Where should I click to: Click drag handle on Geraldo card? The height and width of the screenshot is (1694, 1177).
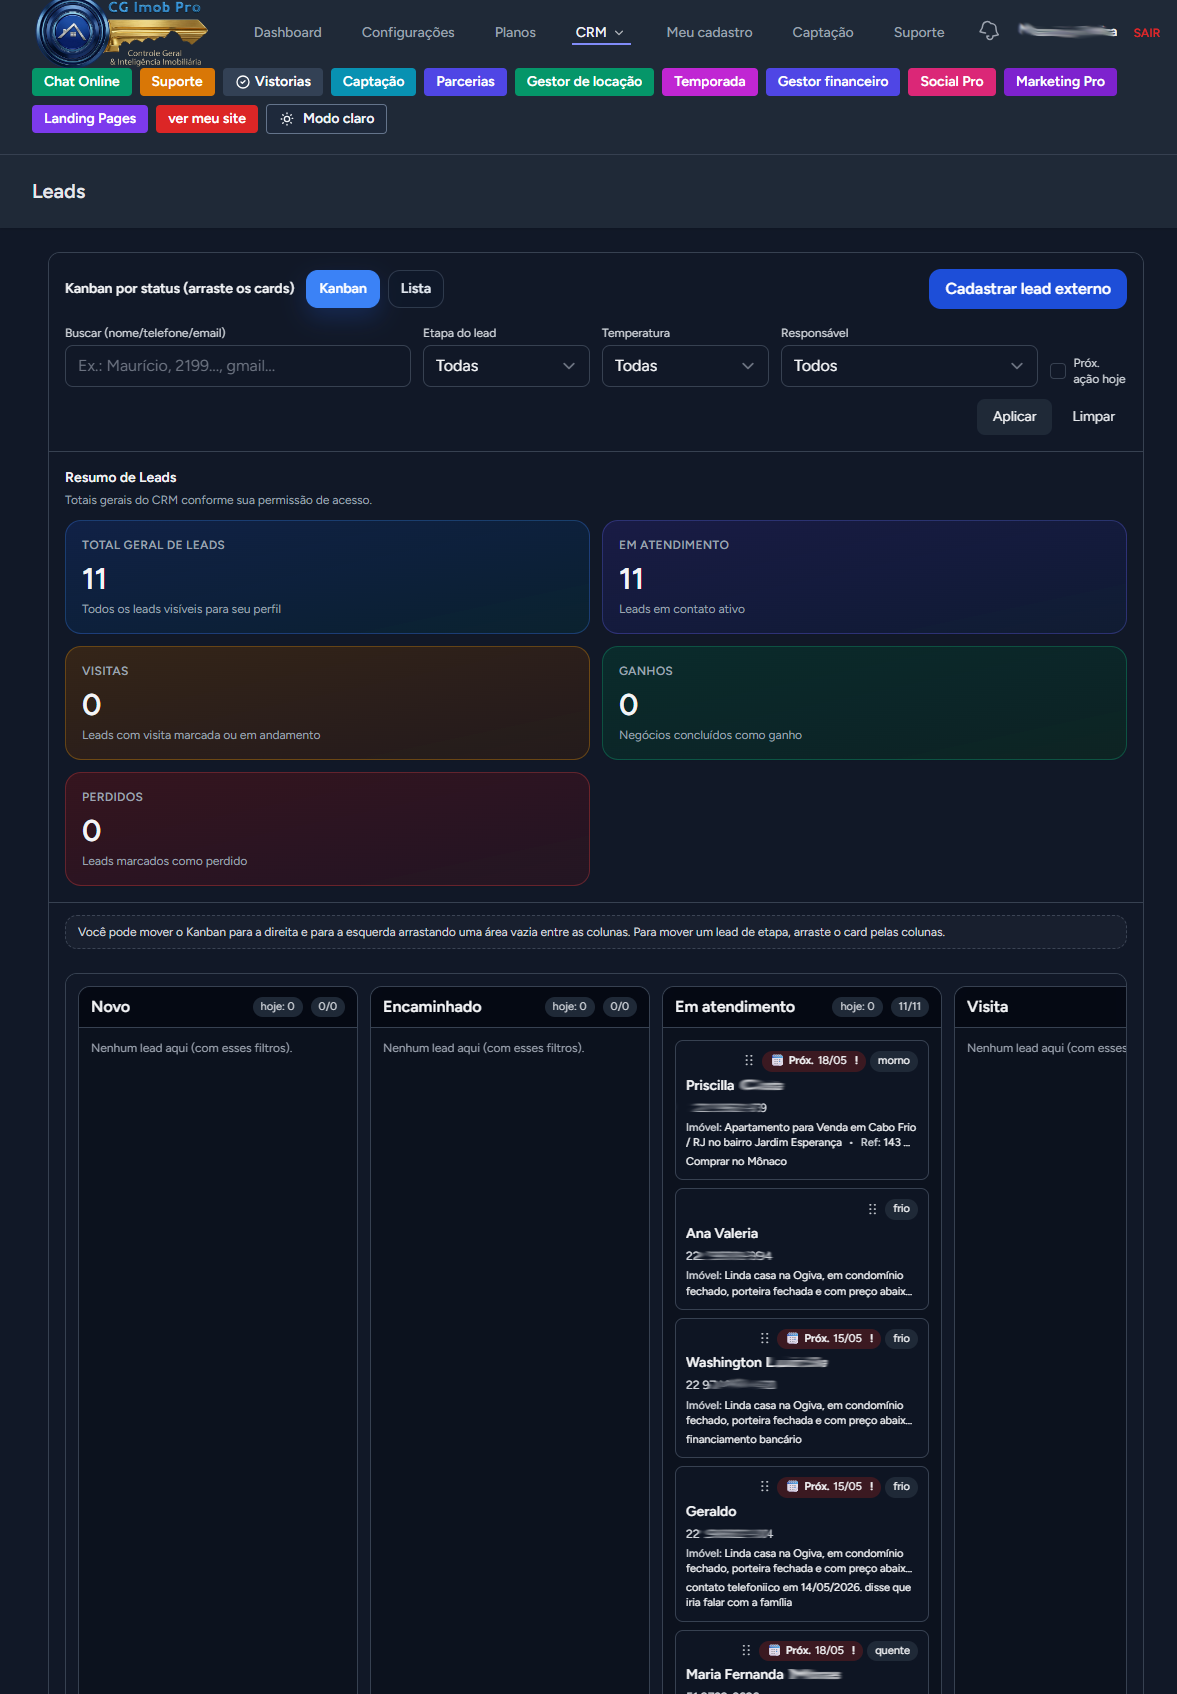[x=764, y=1486]
